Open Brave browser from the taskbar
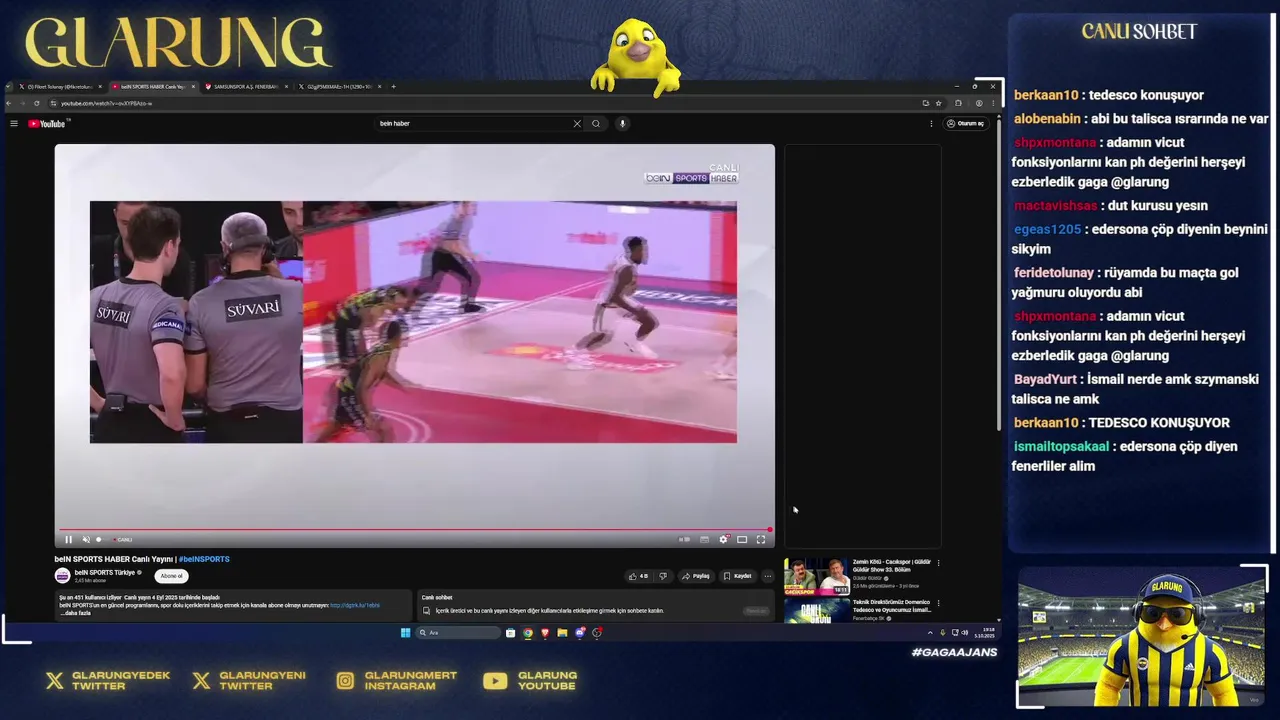The height and width of the screenshot is (720, 1280). point(545,632)
